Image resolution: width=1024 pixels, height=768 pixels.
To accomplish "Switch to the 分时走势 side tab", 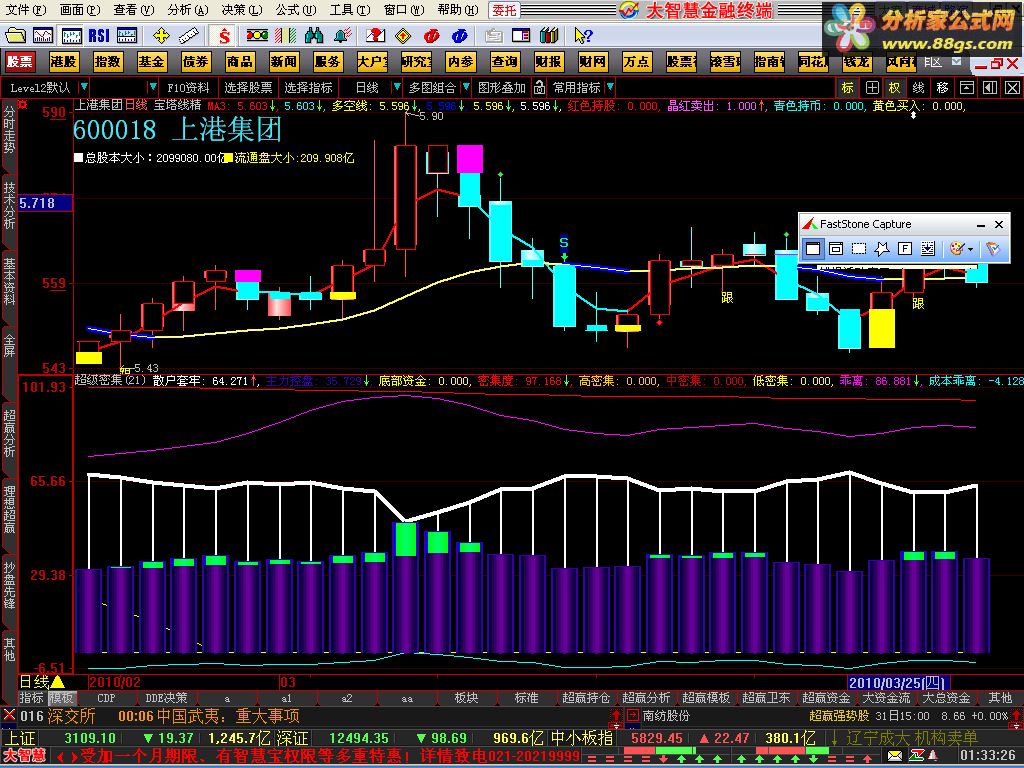I will pyautogui.click(x=9, y=130).
